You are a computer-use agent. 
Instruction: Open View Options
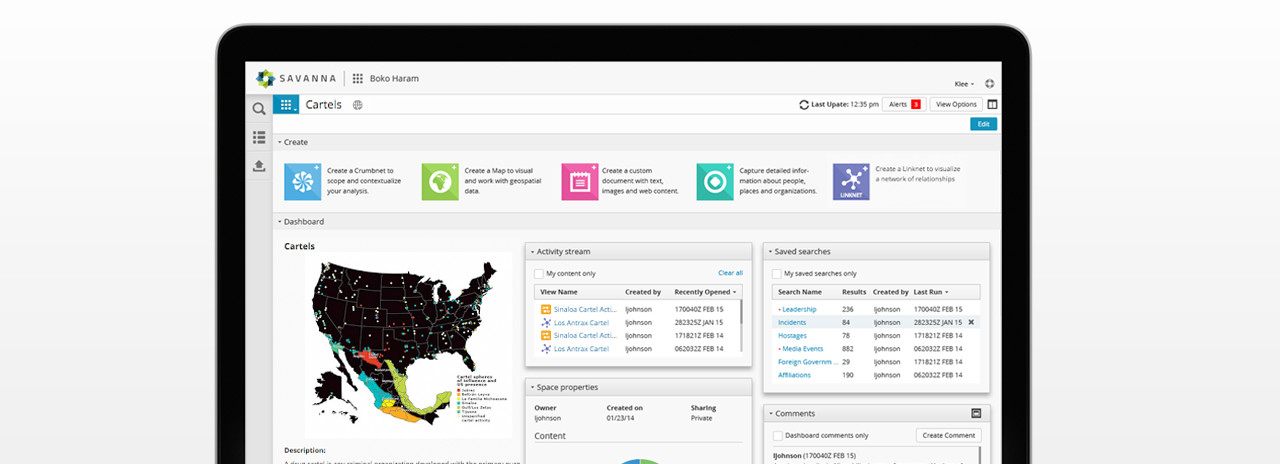956,104
